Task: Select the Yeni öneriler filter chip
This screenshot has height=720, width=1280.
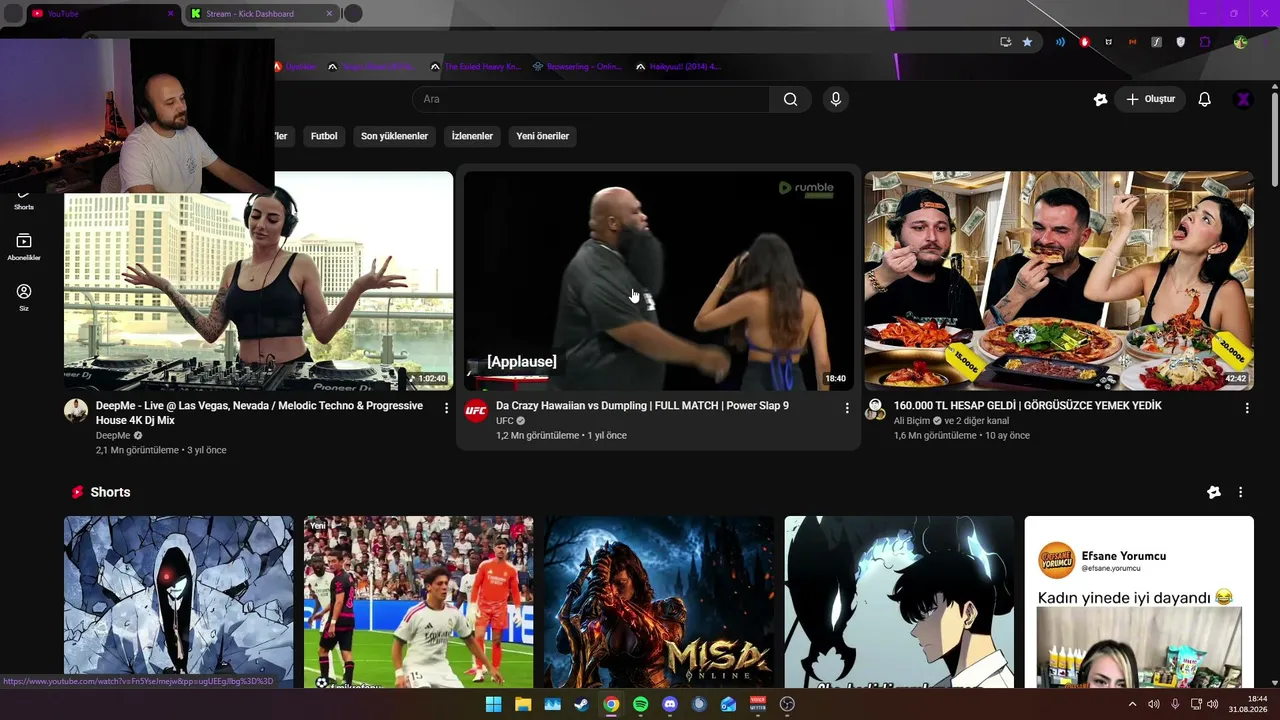Action: tap(543, 136)
